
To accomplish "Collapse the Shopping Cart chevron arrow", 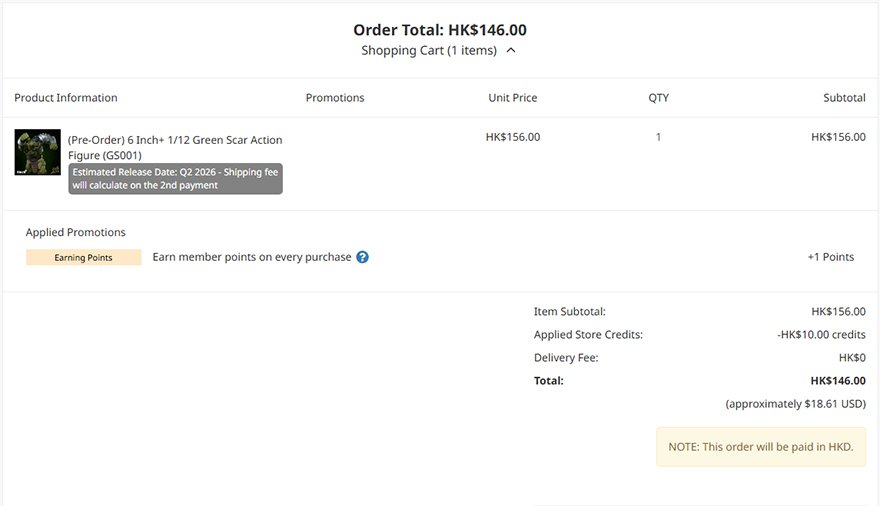I will [511, 50].
